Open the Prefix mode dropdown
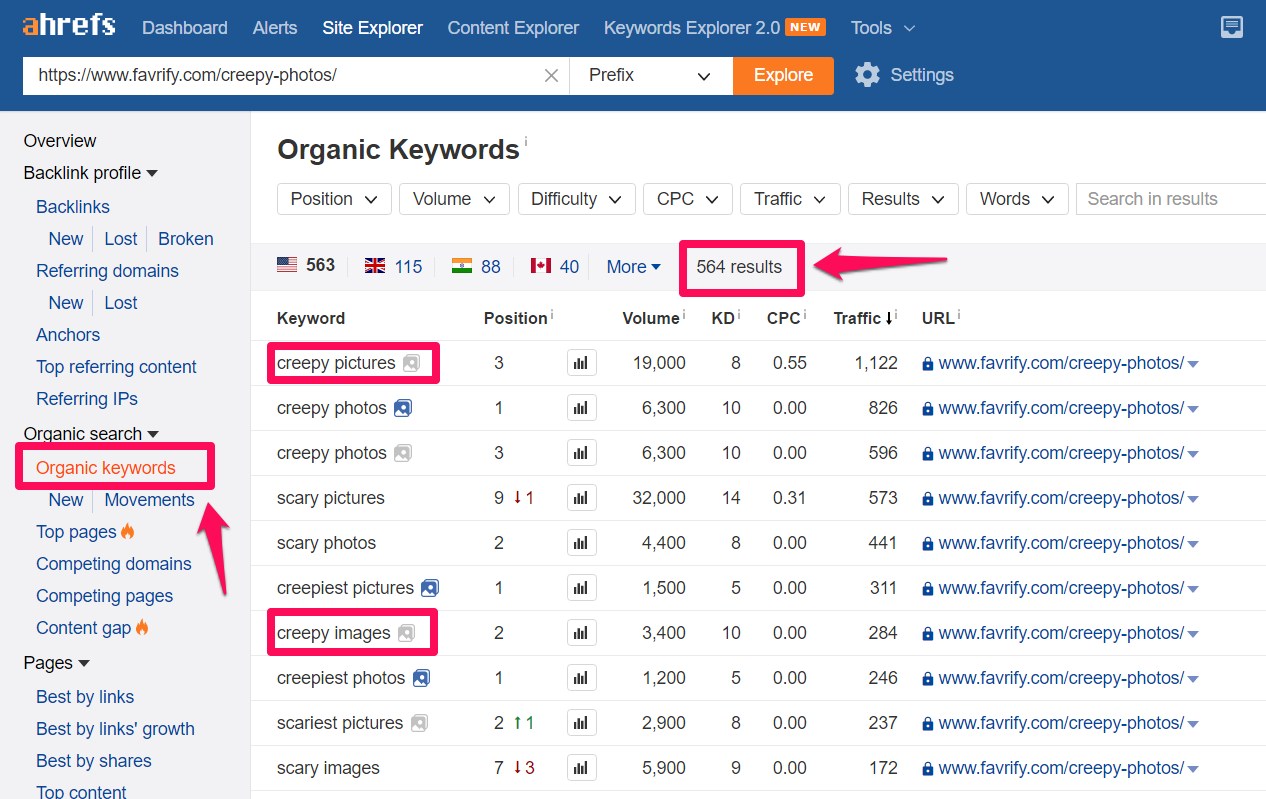The image size is (1266, 799). tap(650, 76)
